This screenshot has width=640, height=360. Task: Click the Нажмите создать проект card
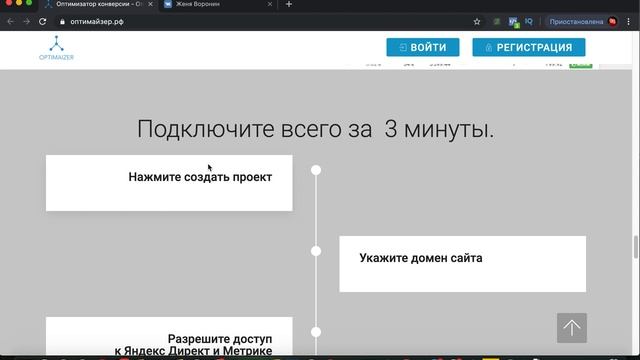169,183
